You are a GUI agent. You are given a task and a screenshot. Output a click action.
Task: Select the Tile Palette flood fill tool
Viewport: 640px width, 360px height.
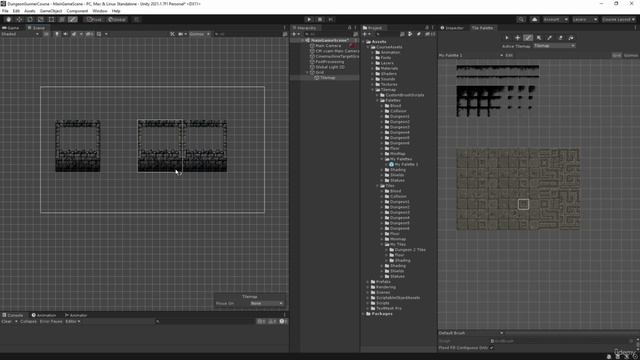[571, 38]
